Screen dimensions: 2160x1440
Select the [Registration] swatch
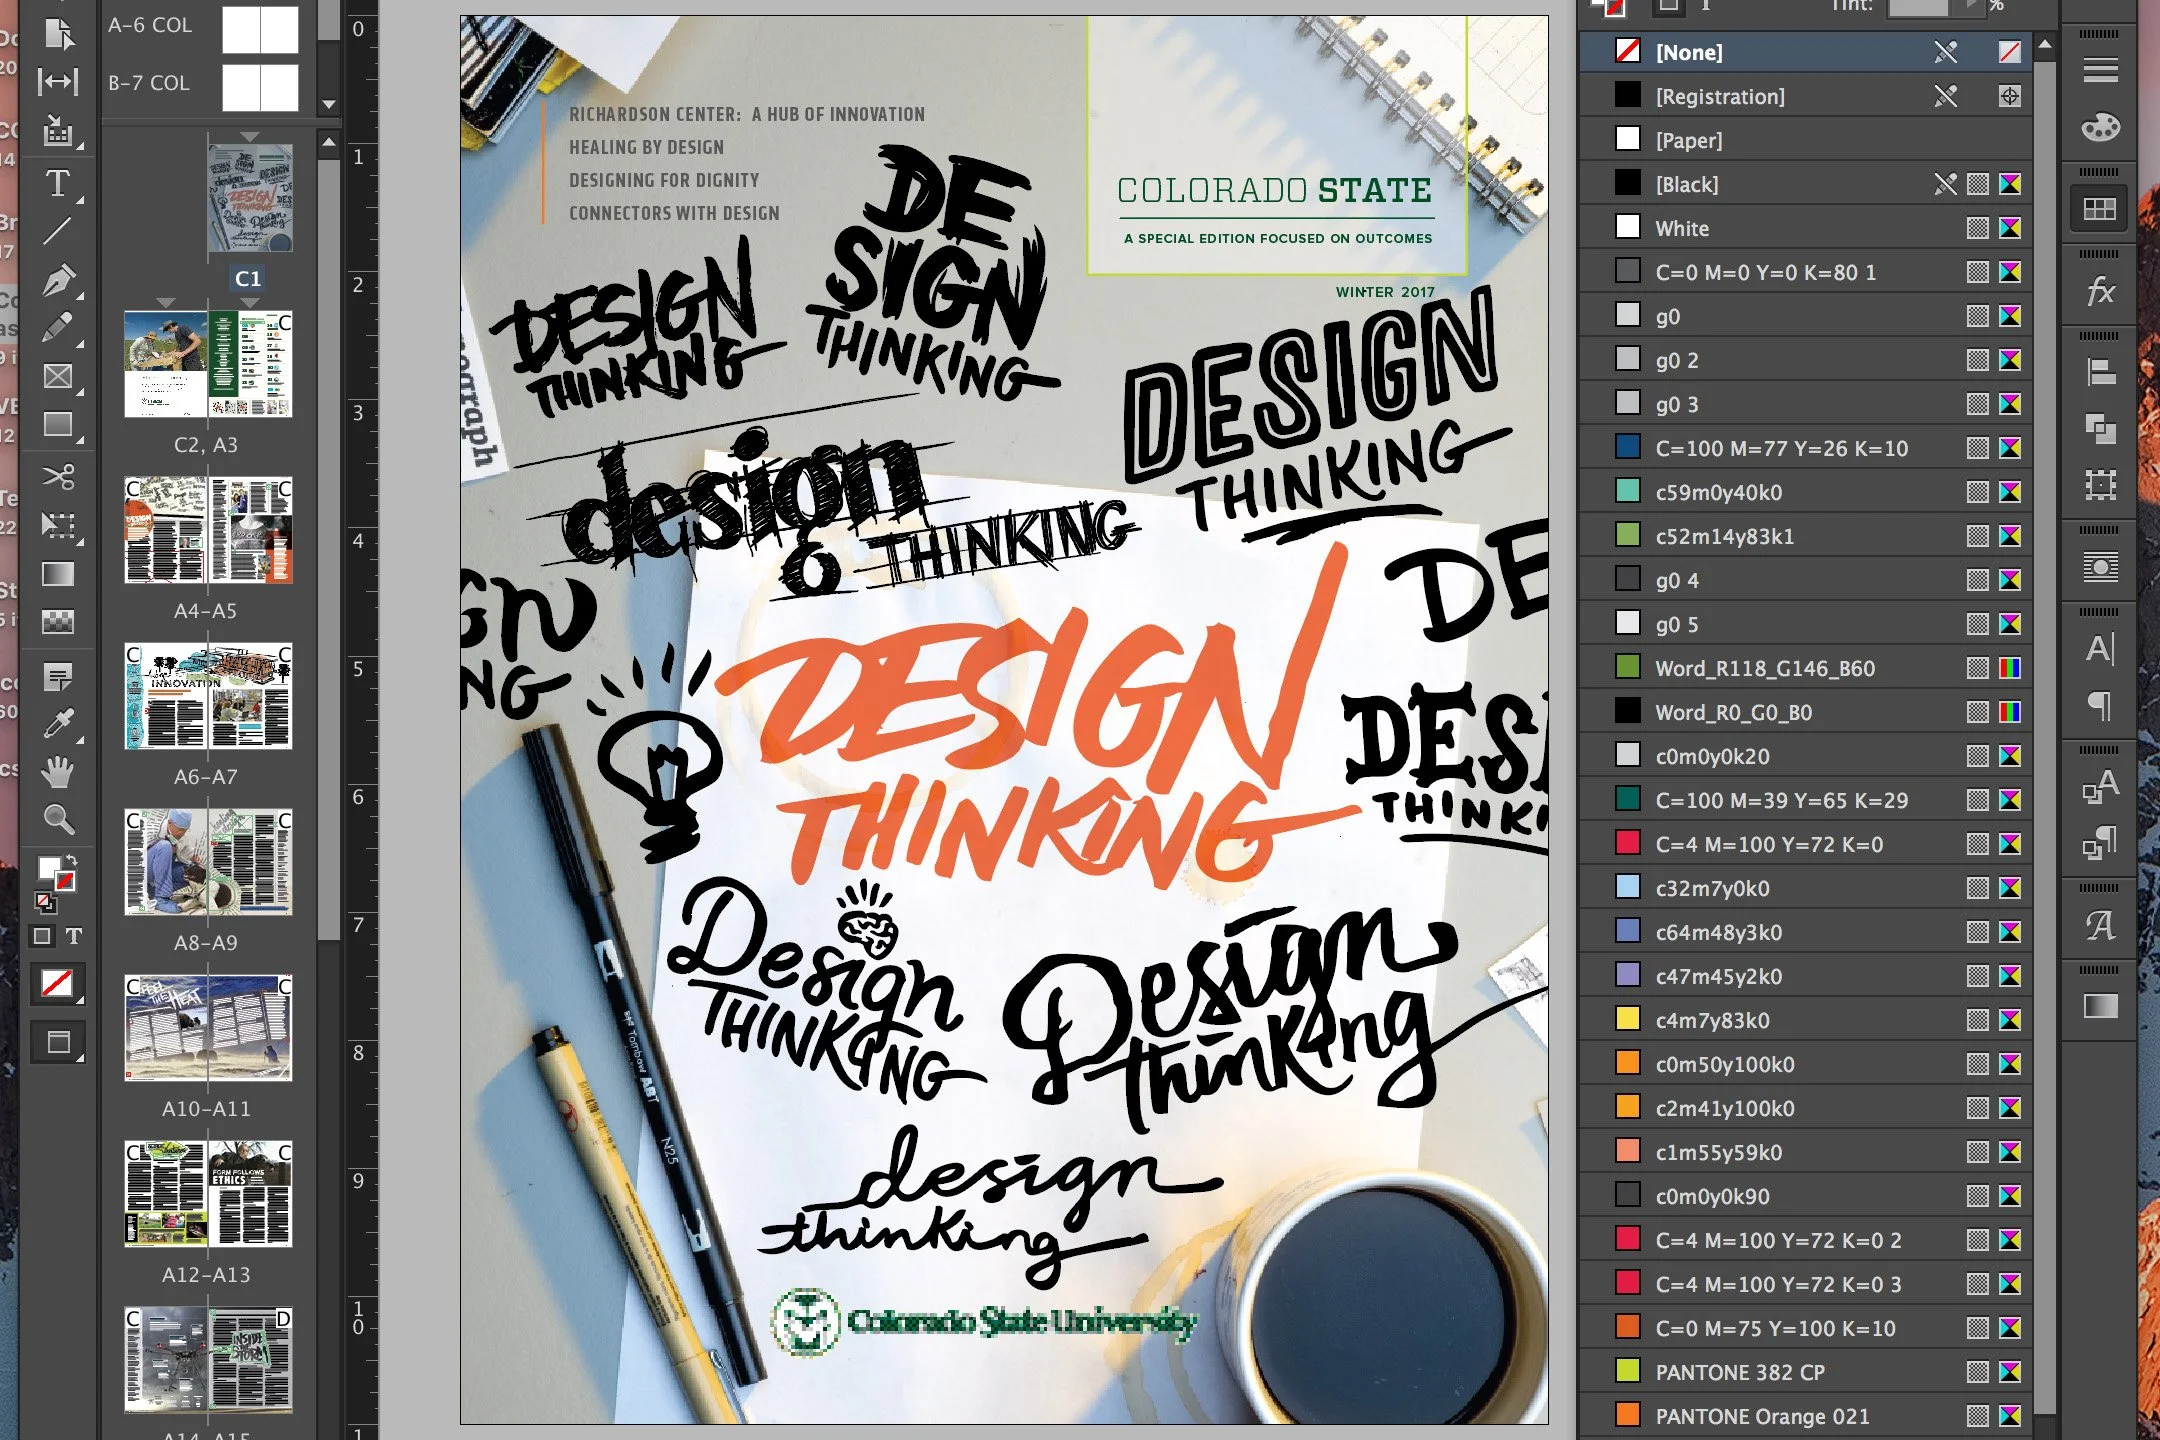coord(1806,96)
